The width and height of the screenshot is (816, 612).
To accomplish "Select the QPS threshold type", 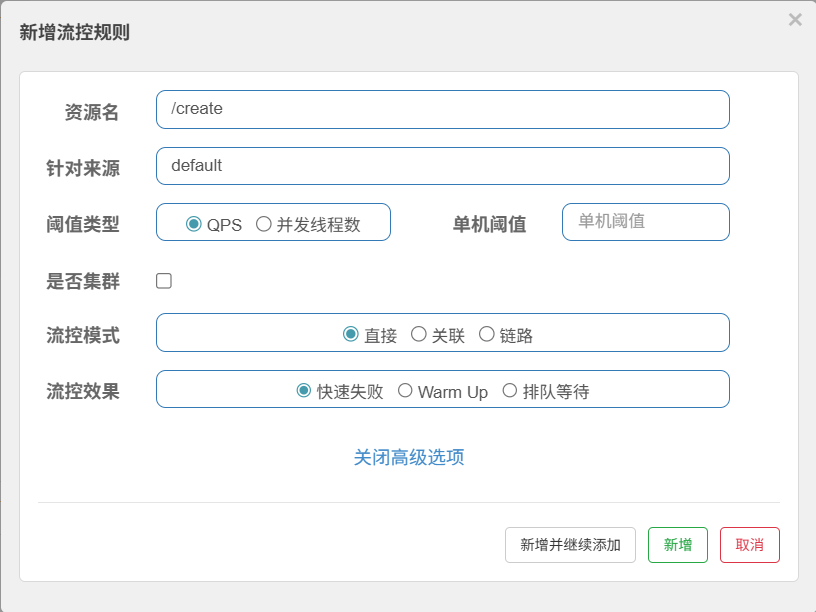I will point(194,224).
